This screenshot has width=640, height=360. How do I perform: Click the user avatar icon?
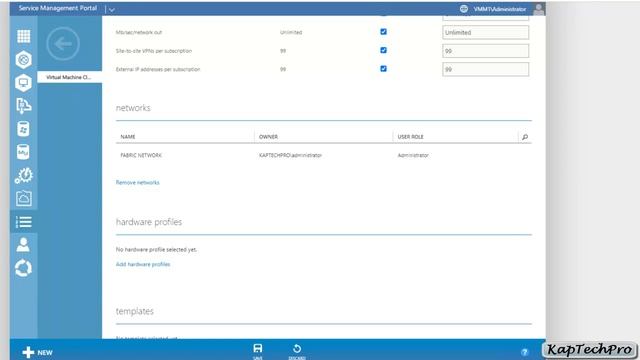pos(539,9)
